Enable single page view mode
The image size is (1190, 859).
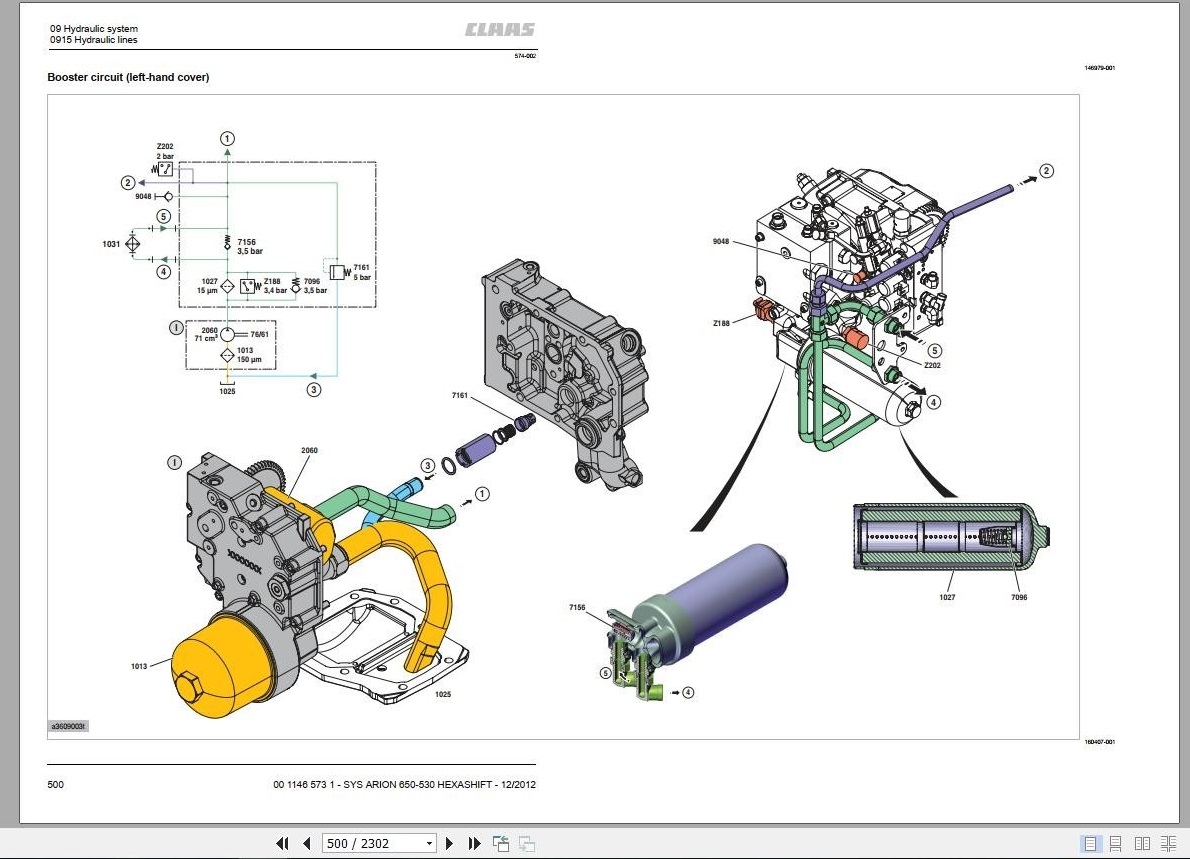pos(1090,843)
